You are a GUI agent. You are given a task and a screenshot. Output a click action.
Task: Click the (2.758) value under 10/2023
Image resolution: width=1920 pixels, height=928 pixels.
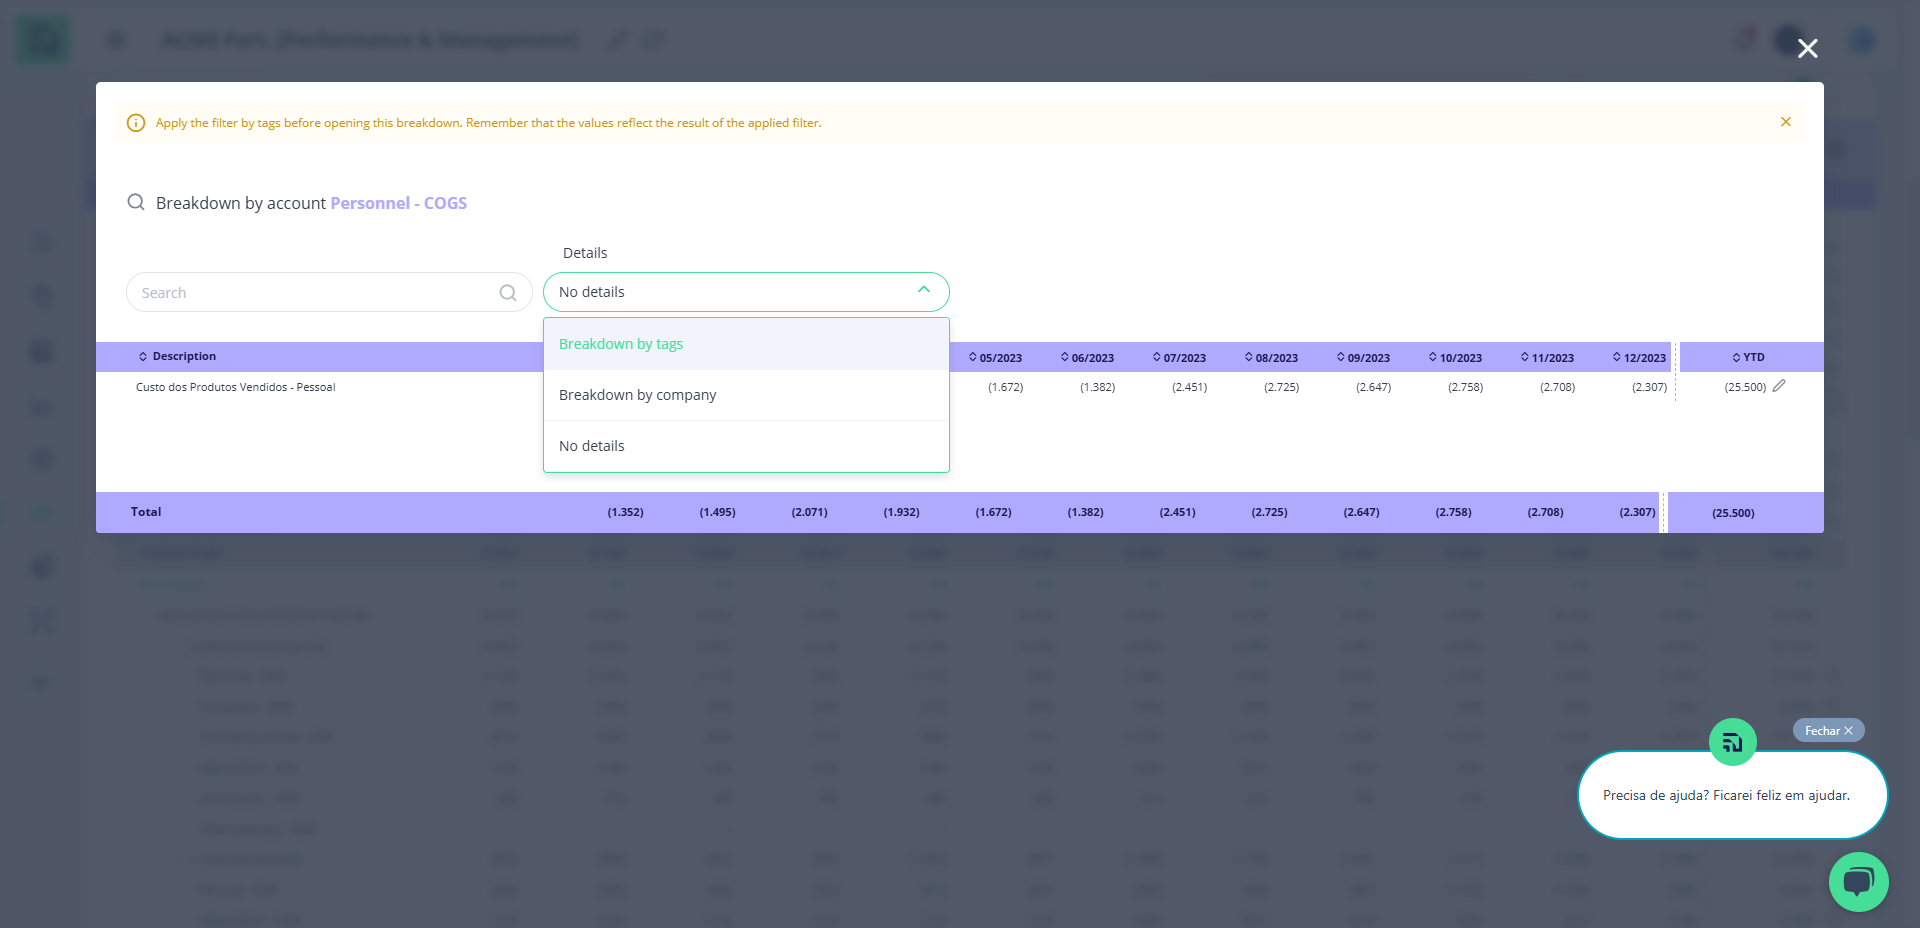click(1466, 387)
